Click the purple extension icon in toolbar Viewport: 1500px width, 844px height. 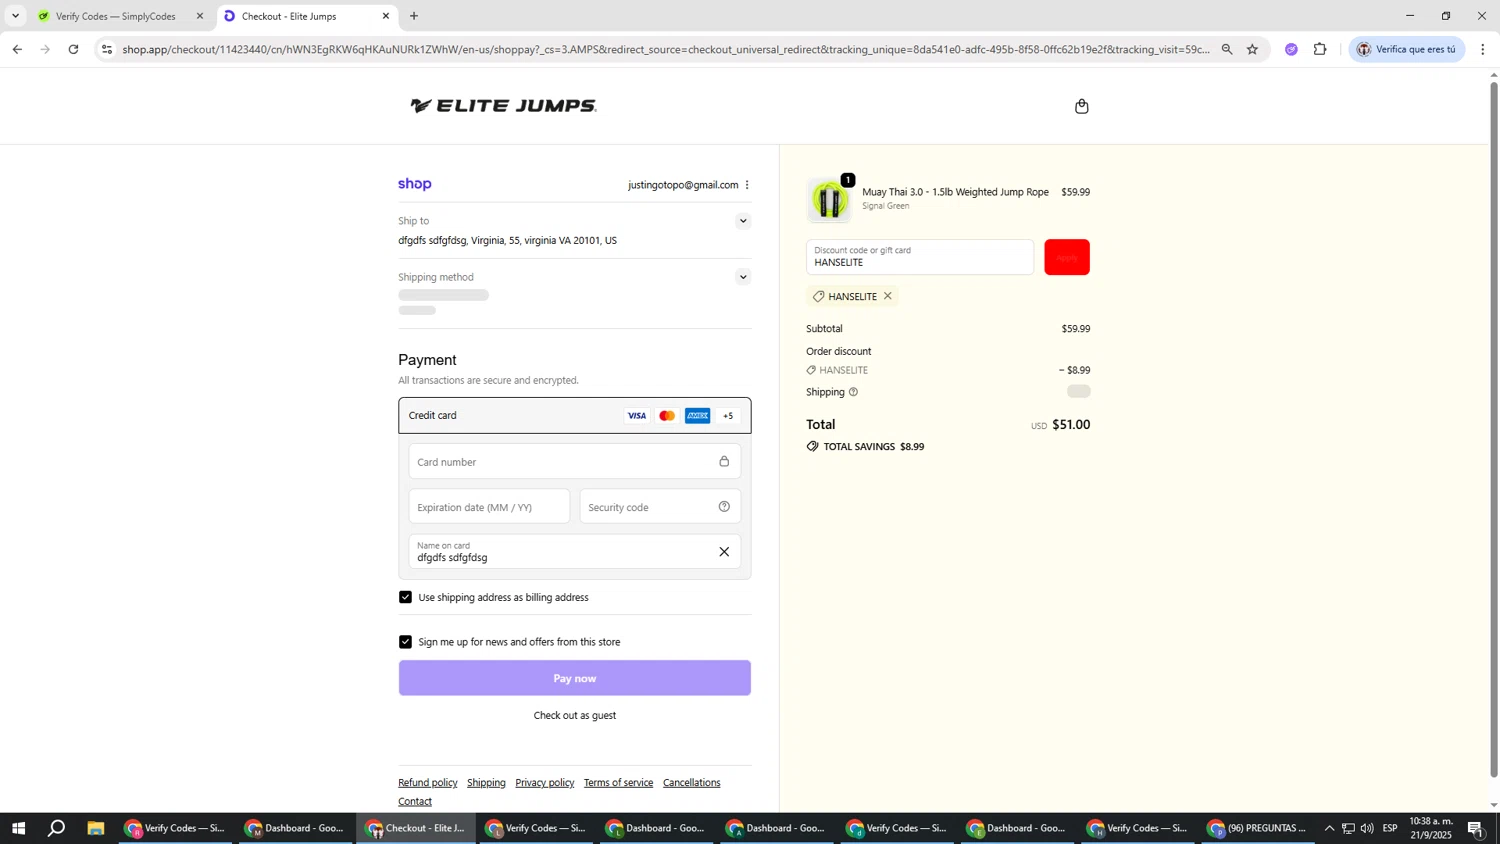(1291, 49)
